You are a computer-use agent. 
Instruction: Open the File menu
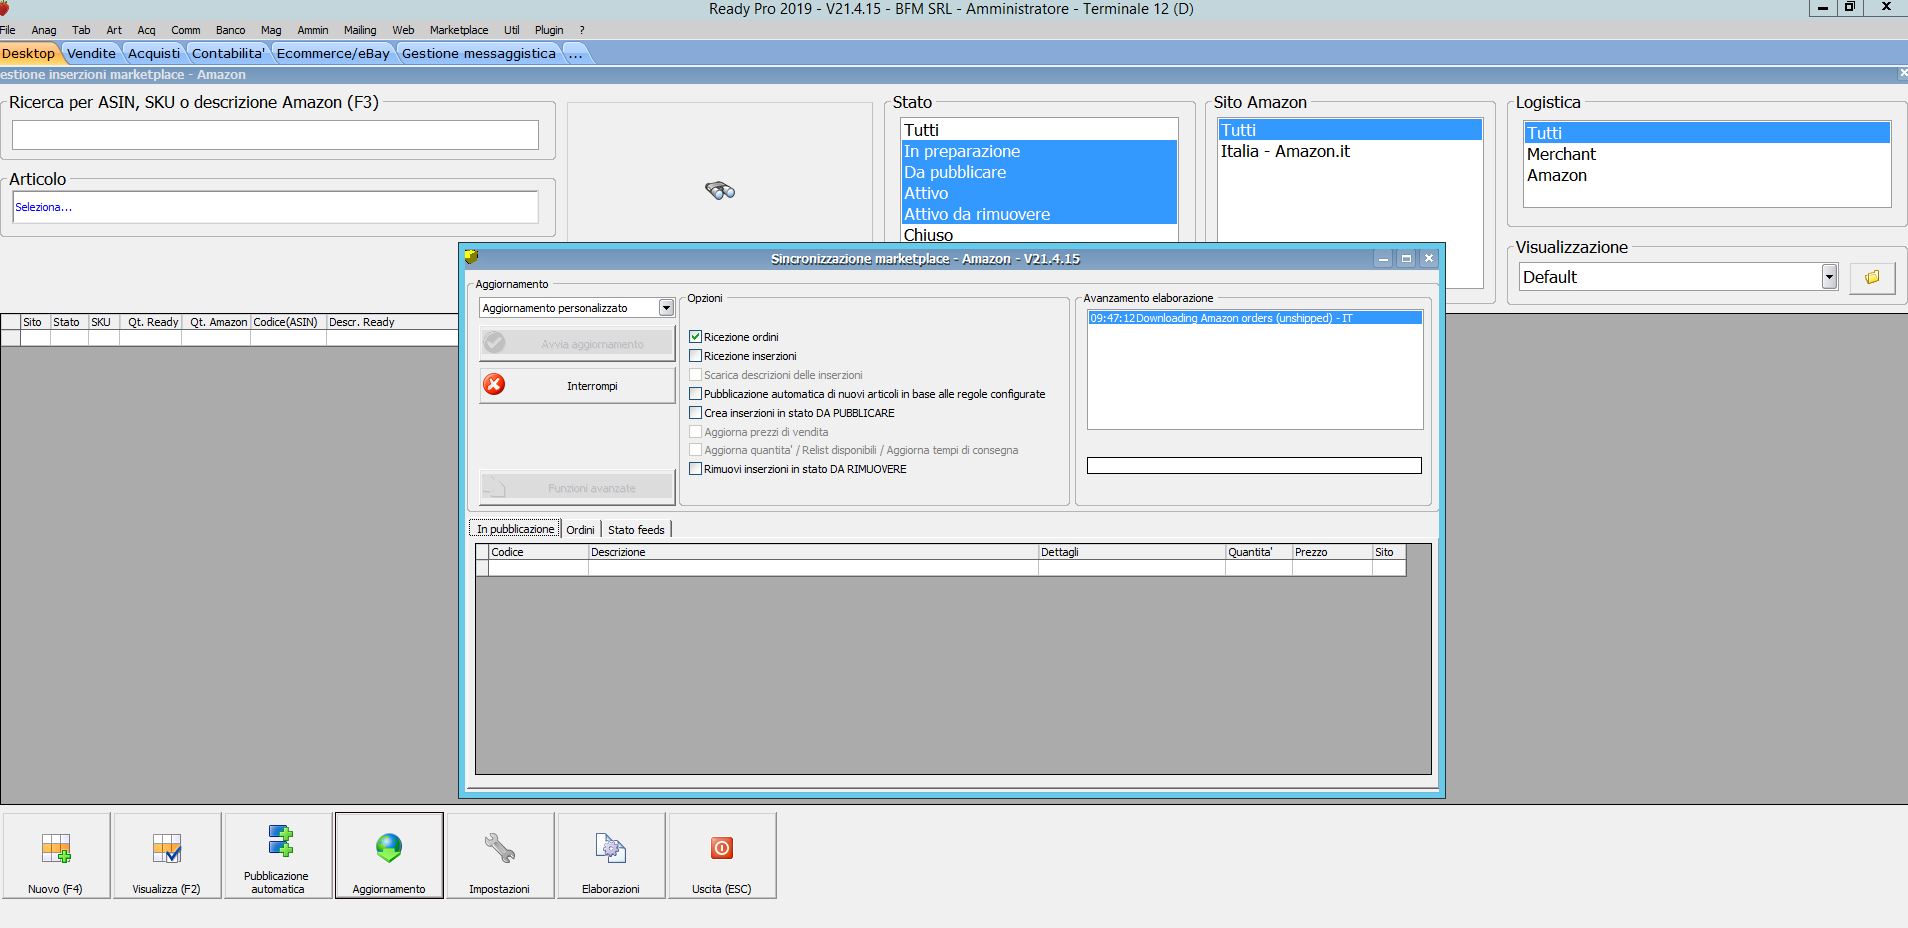point(8,30)
